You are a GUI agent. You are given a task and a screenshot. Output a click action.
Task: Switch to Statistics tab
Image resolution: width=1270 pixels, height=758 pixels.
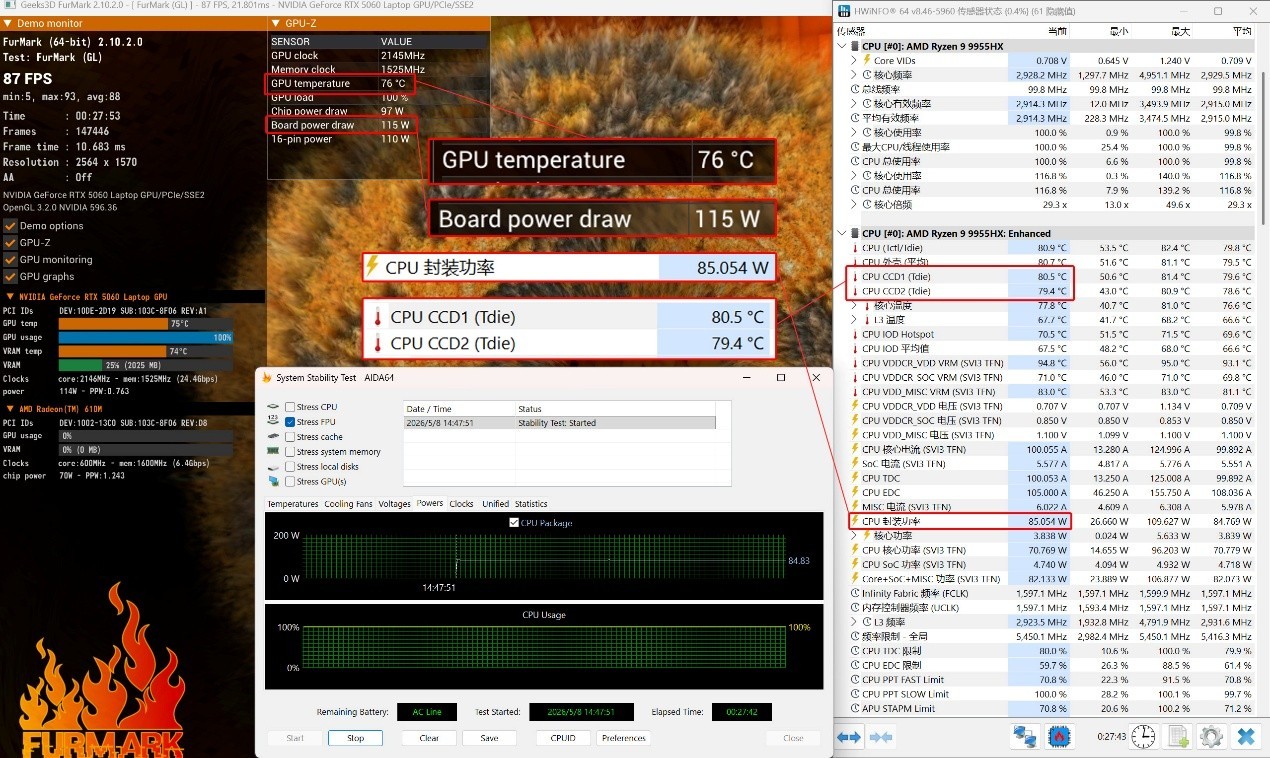(531, 504)
